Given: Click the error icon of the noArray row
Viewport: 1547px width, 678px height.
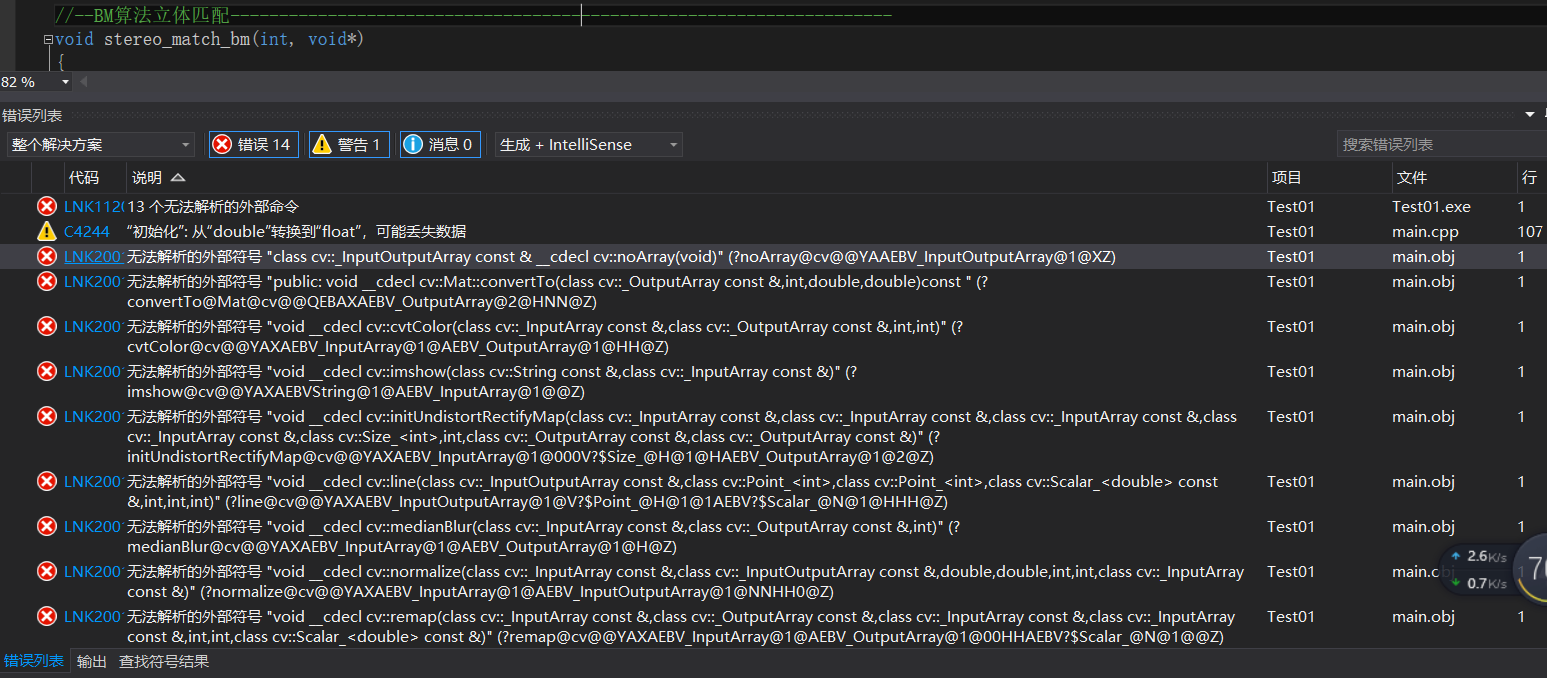Looking at the screenshot, I should coord(46,257).
